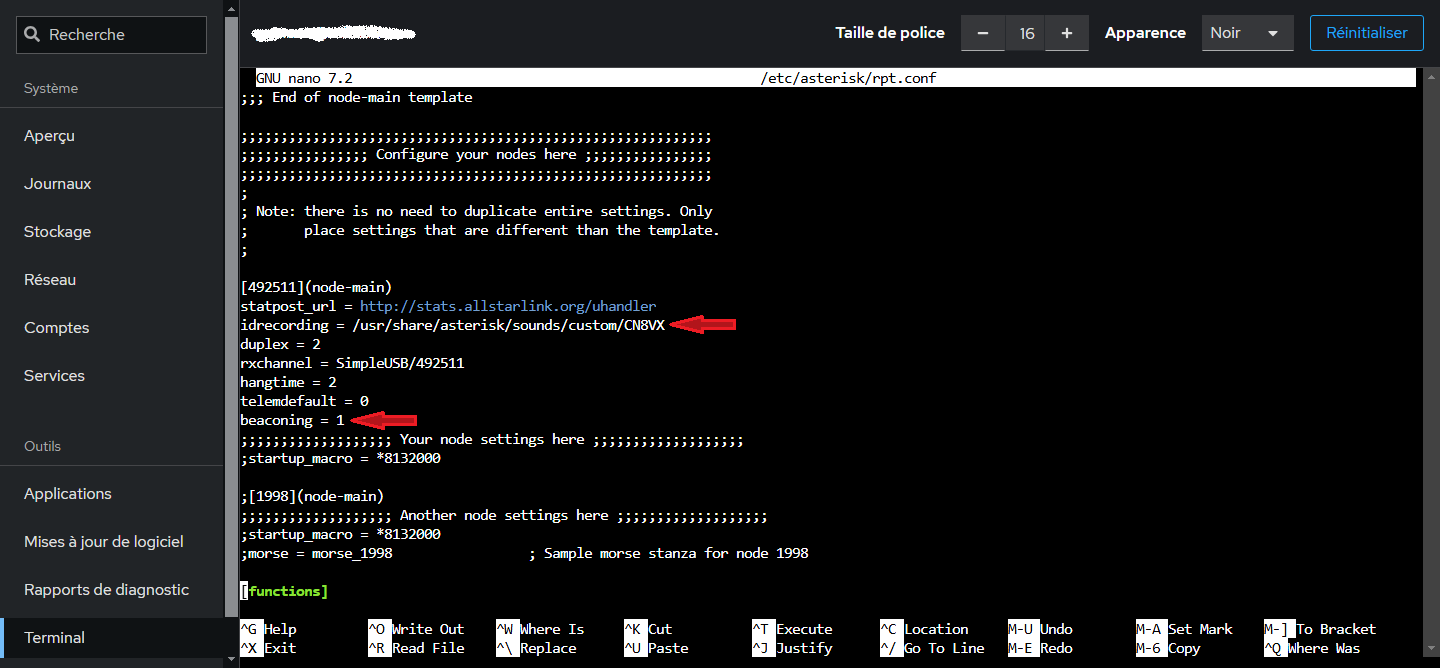Click the '^T Execute' shortcut

pos(792,629)
